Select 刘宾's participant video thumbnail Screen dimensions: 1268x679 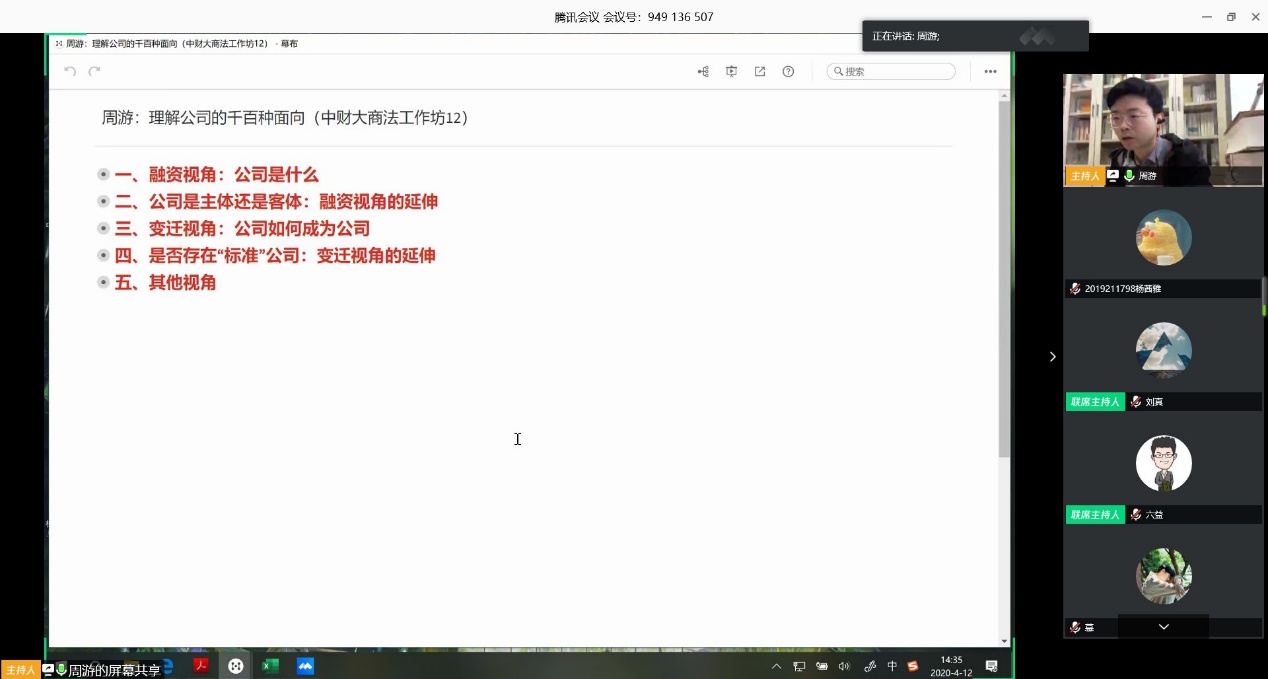point(1163,351)
